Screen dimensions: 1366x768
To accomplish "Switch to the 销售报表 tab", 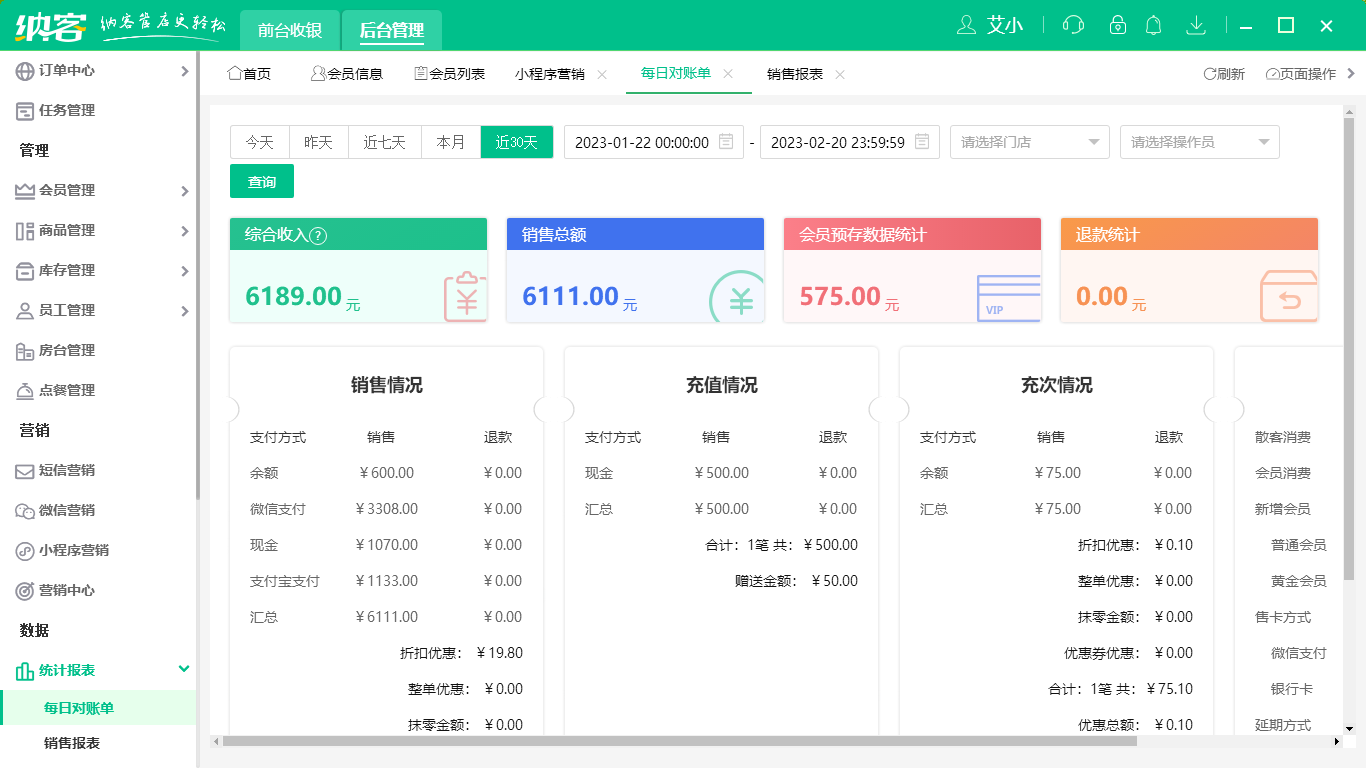I will pyautogui.click(x=793, y=73).
